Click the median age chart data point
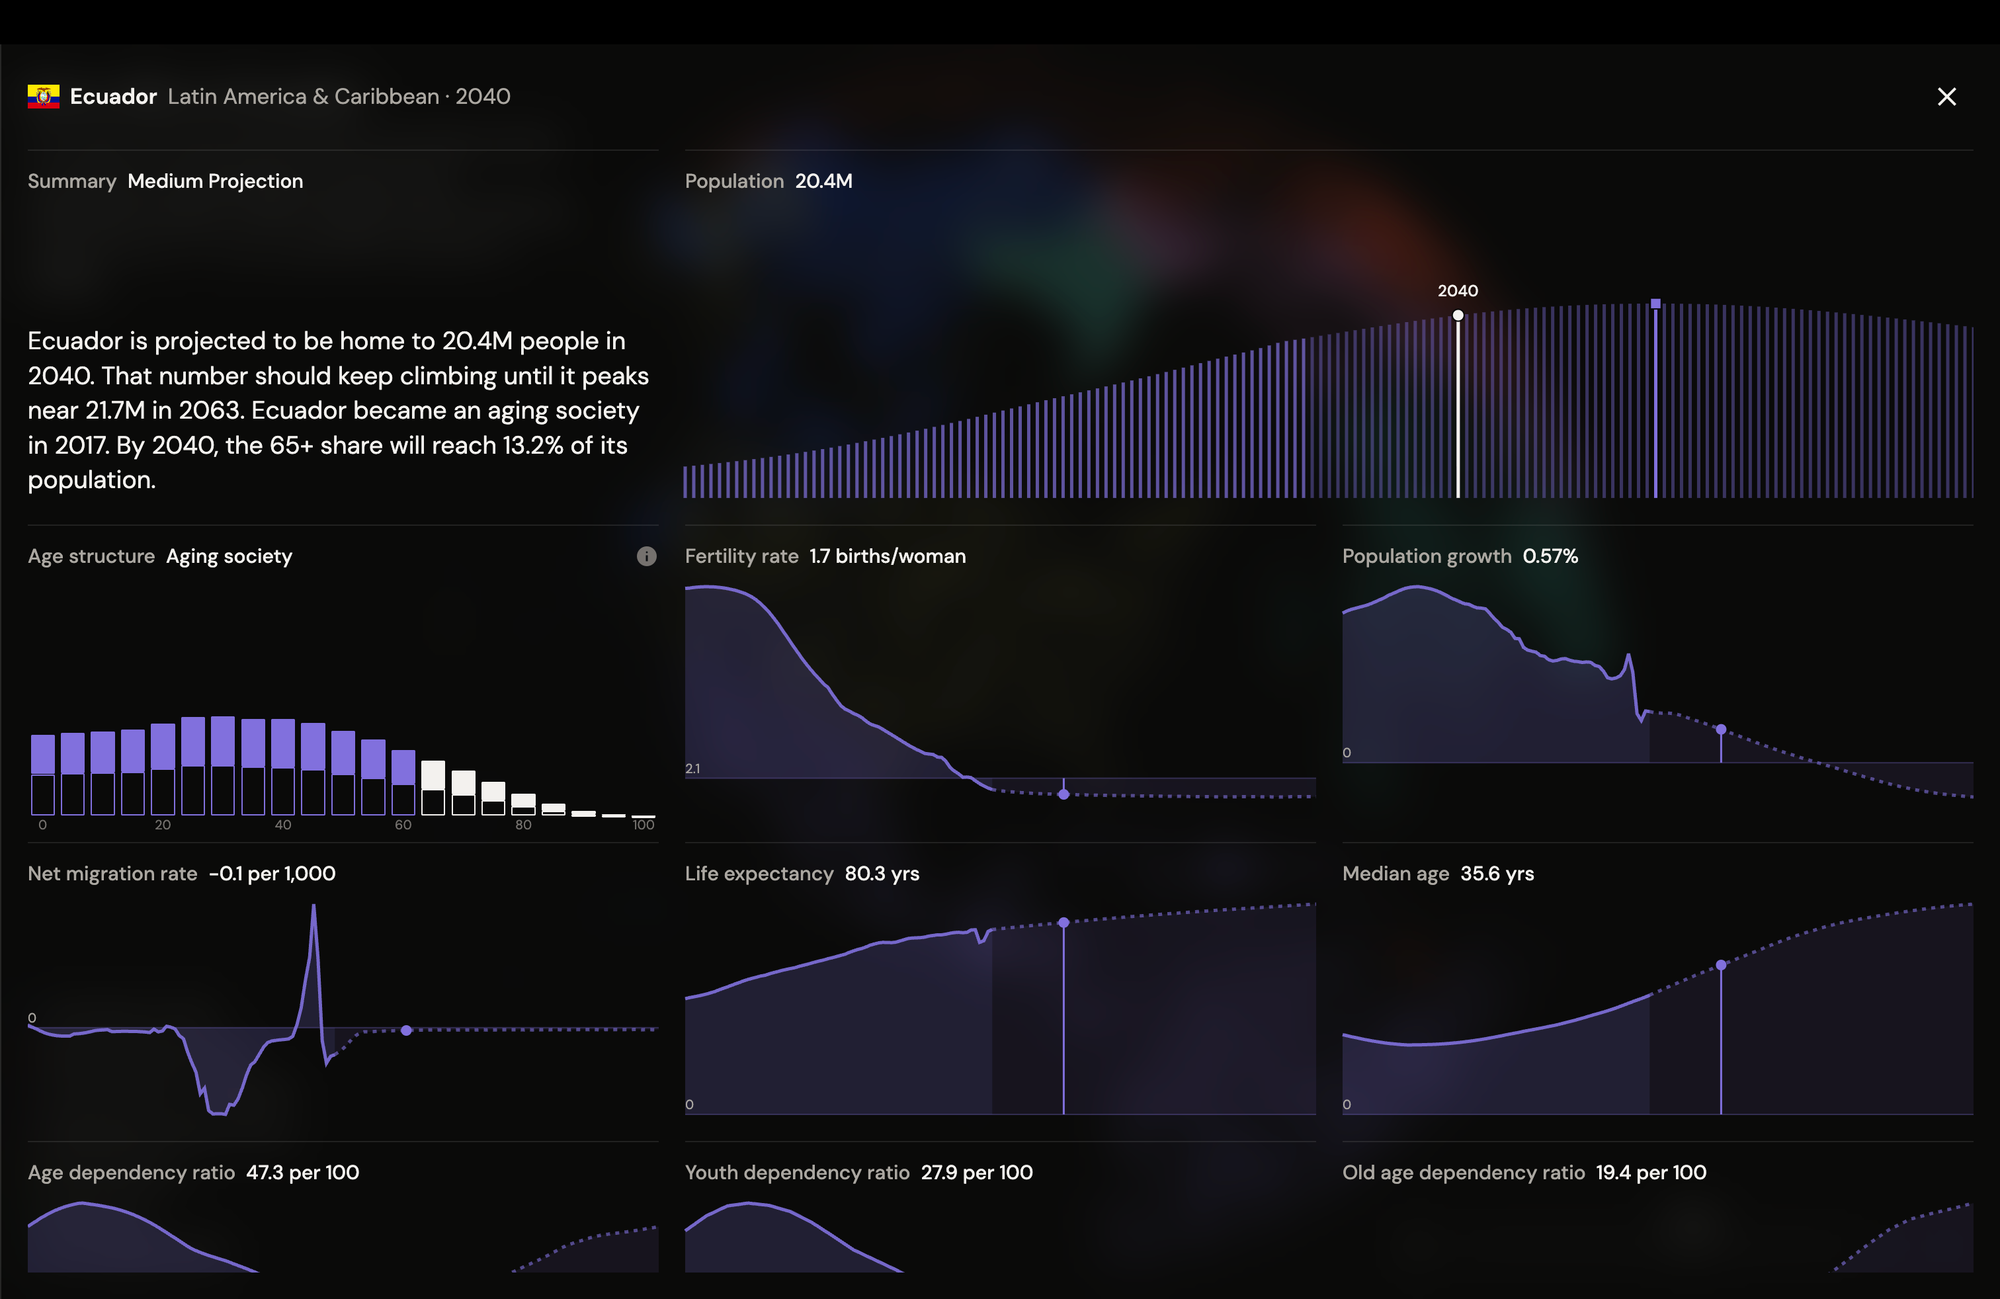The image size is (2000, 1299). click(x=1721, y=965)
